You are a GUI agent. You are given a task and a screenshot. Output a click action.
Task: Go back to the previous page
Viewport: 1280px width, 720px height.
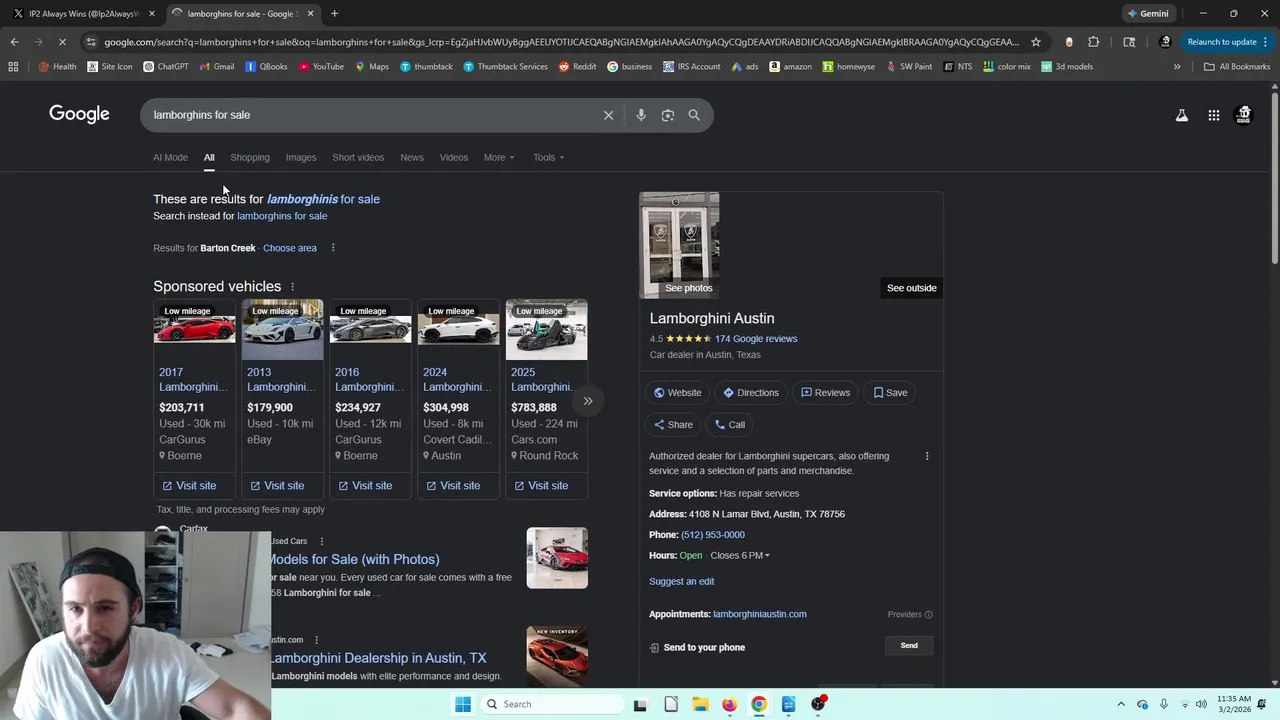(14, 42)
